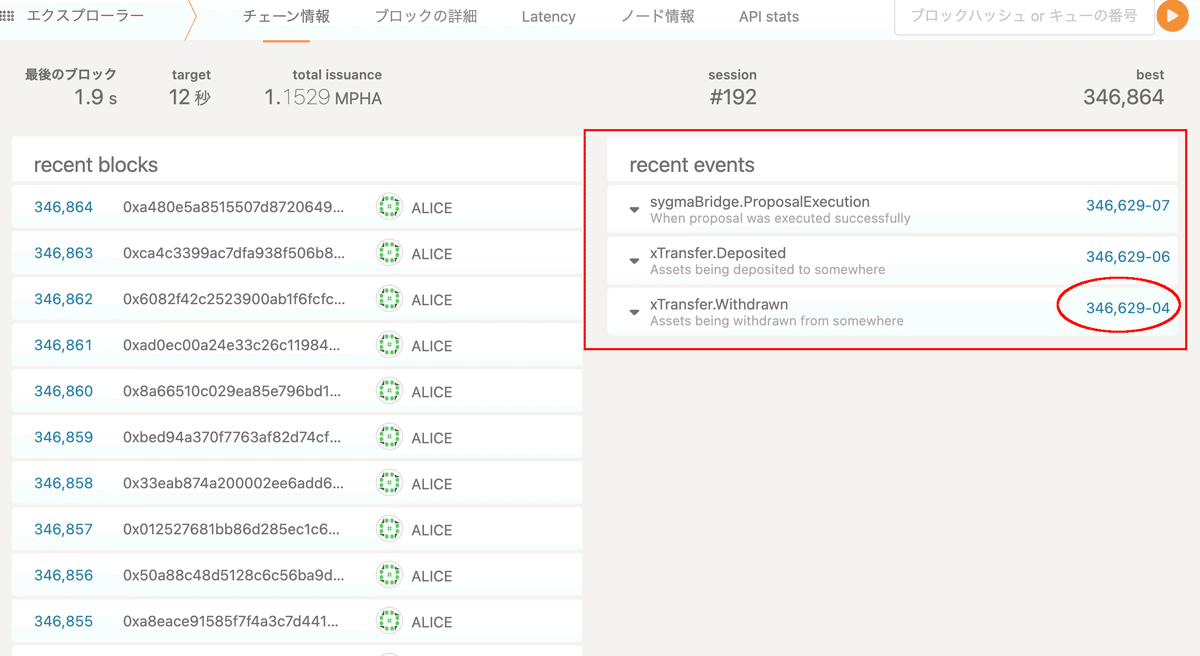Open block 346,859 link

tap(63, 437)
